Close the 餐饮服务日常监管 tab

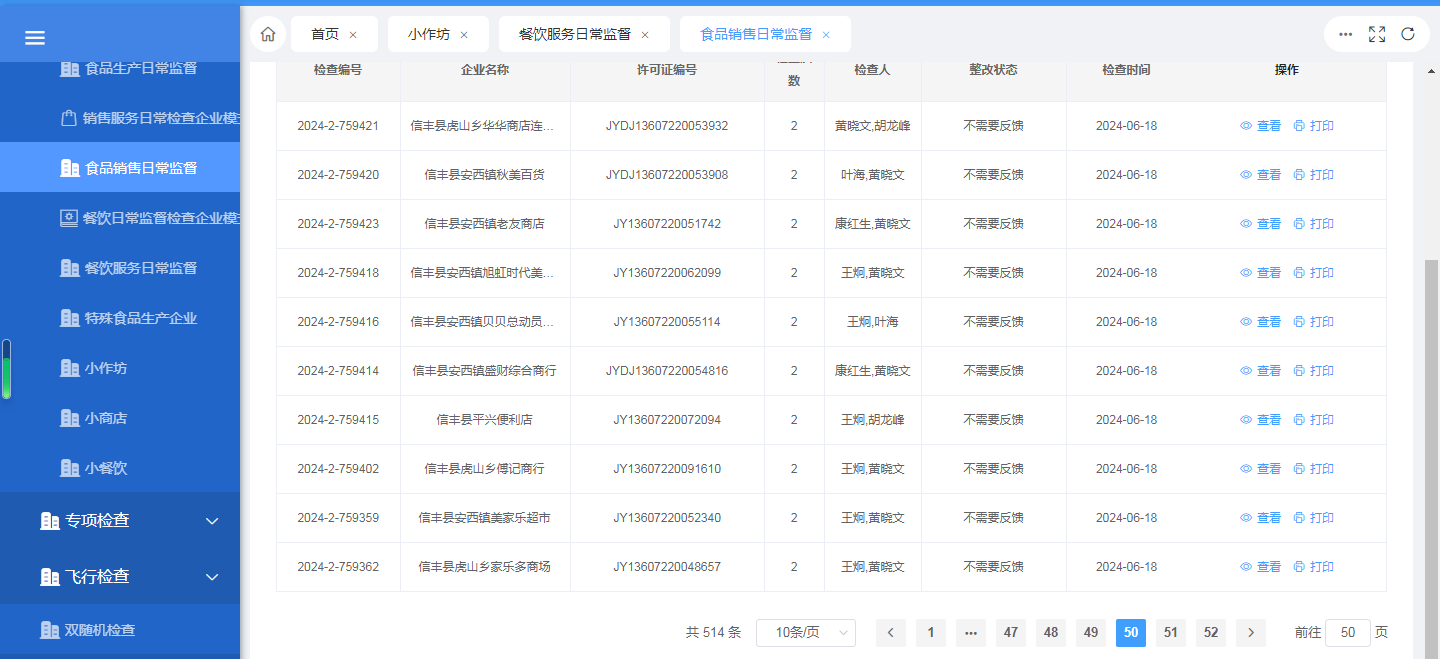tap(645, 35)
